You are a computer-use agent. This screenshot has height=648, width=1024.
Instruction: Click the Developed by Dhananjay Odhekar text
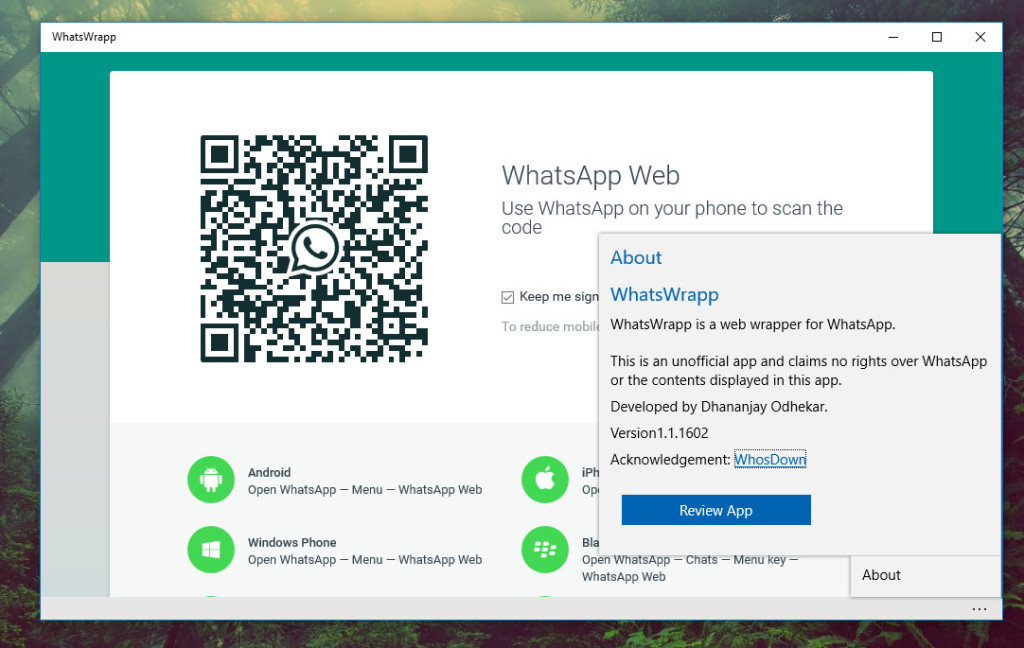click(x=719, y=407)
